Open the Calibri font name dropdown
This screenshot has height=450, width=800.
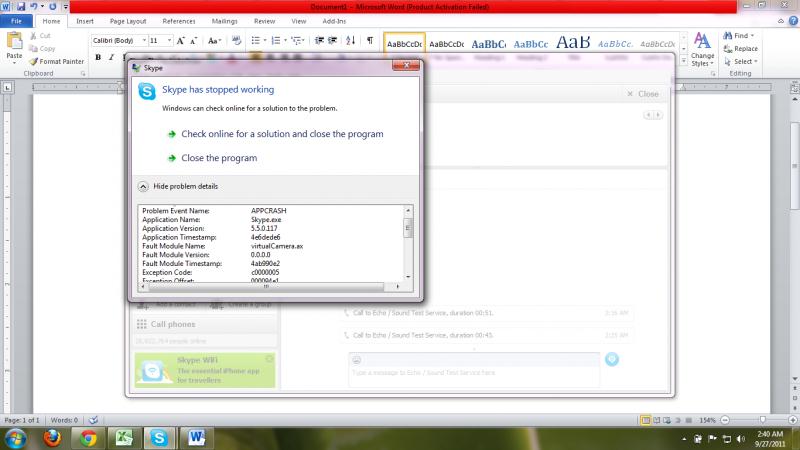click(x=117, y=41)
